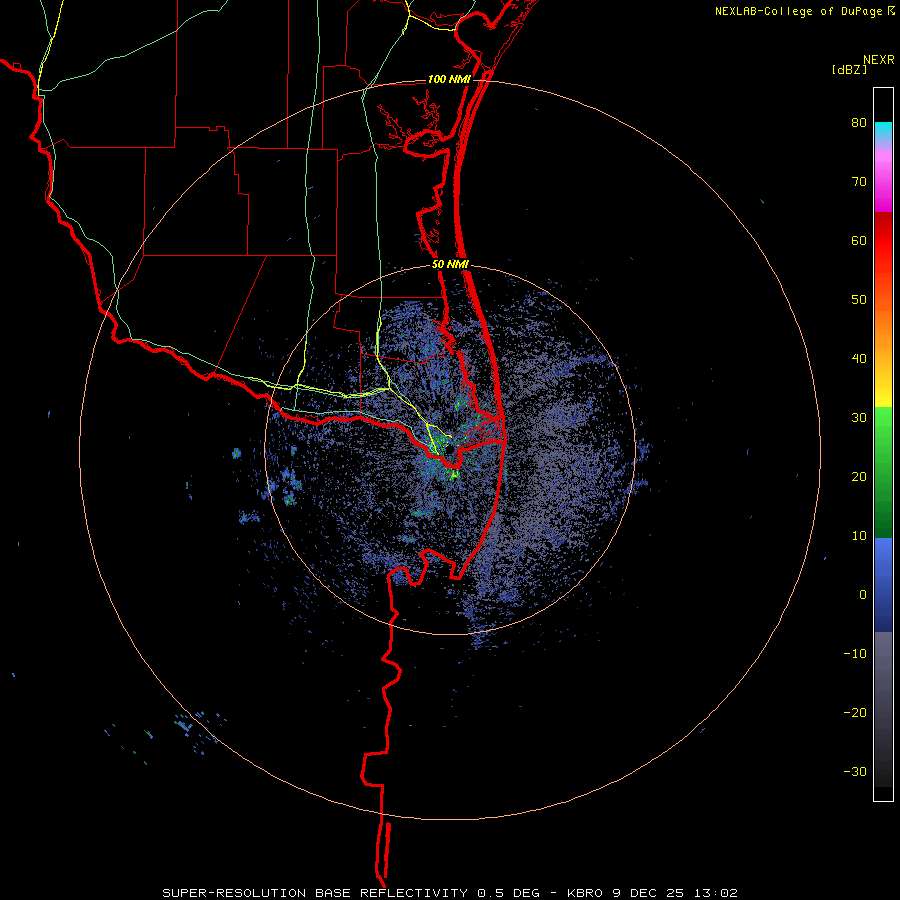Click the red segment of the color bar
The image size is (900, 900).
click(x=883, y=247)
